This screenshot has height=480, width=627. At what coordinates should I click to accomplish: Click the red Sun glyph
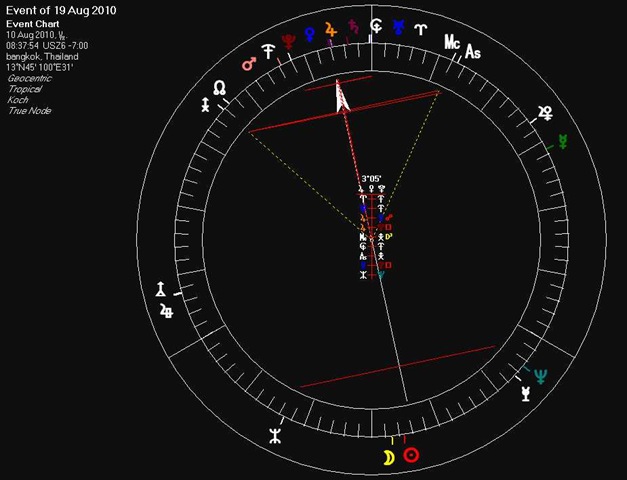click(411, 455)
